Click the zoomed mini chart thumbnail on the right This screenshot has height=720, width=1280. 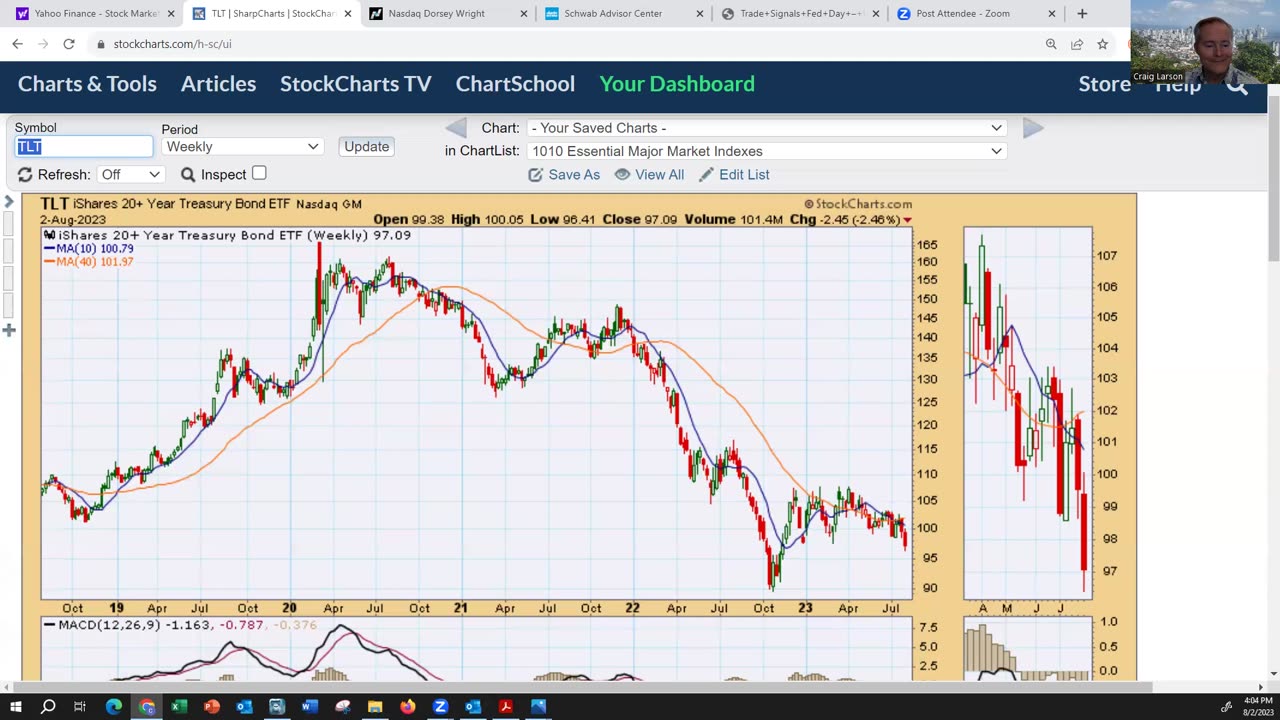point(1028,413)
